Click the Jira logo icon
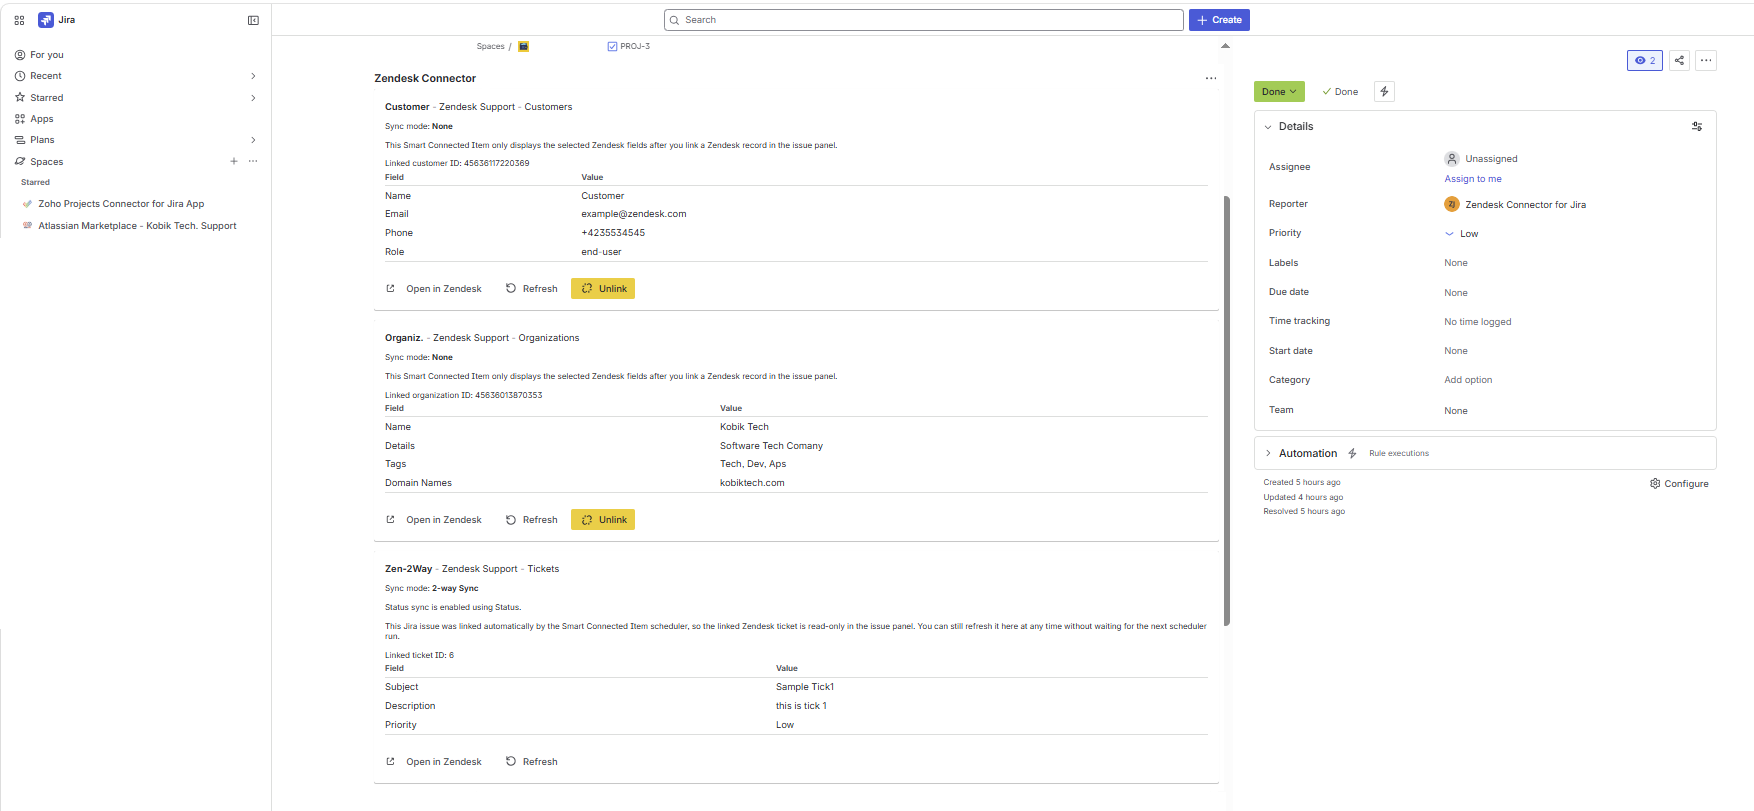Image resolution: width=1754 pixels, height=811 pixels. (45, 20)
